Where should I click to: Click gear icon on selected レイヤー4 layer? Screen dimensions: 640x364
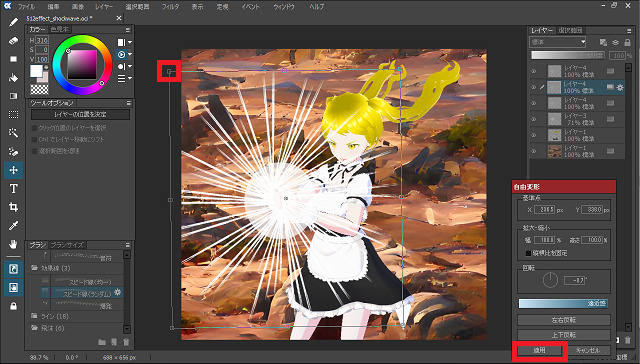620,87
